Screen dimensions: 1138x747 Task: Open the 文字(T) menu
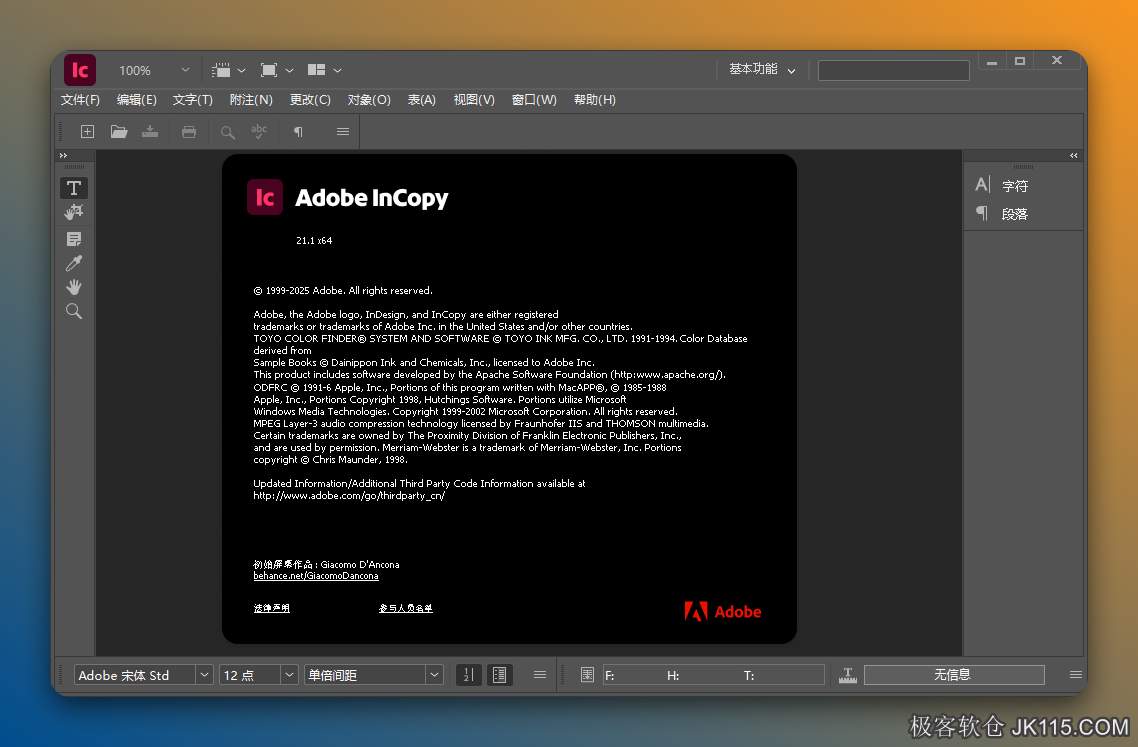coord(192,99)
